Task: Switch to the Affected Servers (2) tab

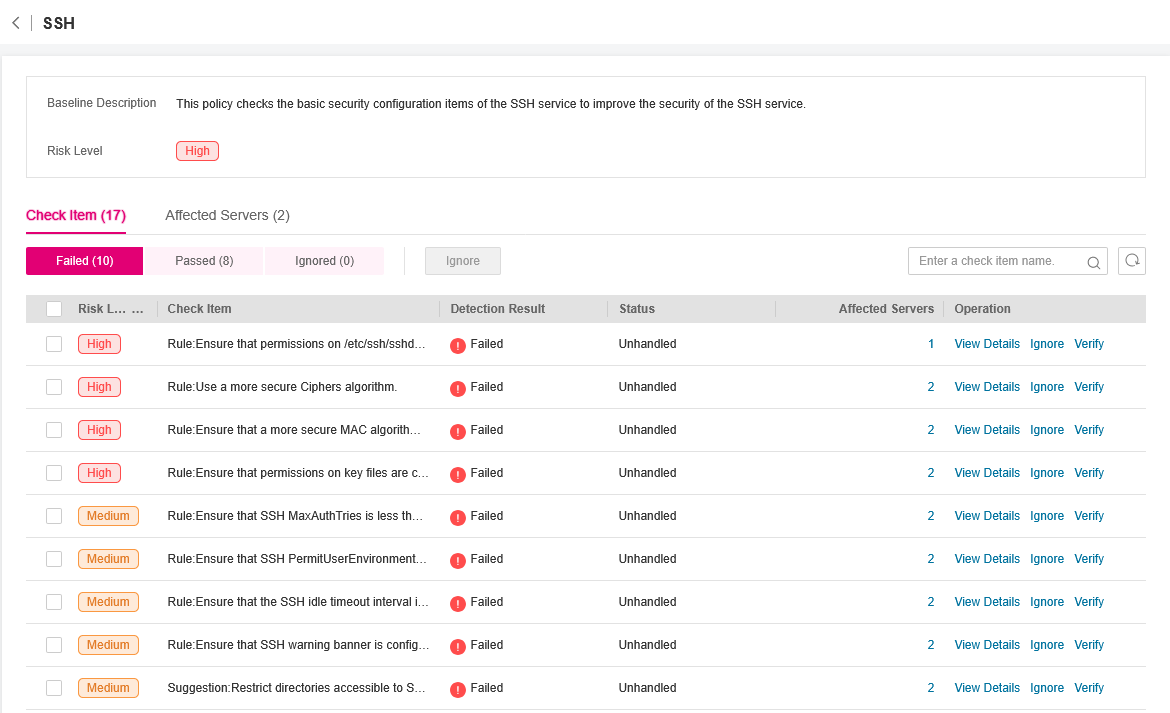Action: (x=227, y=215)
